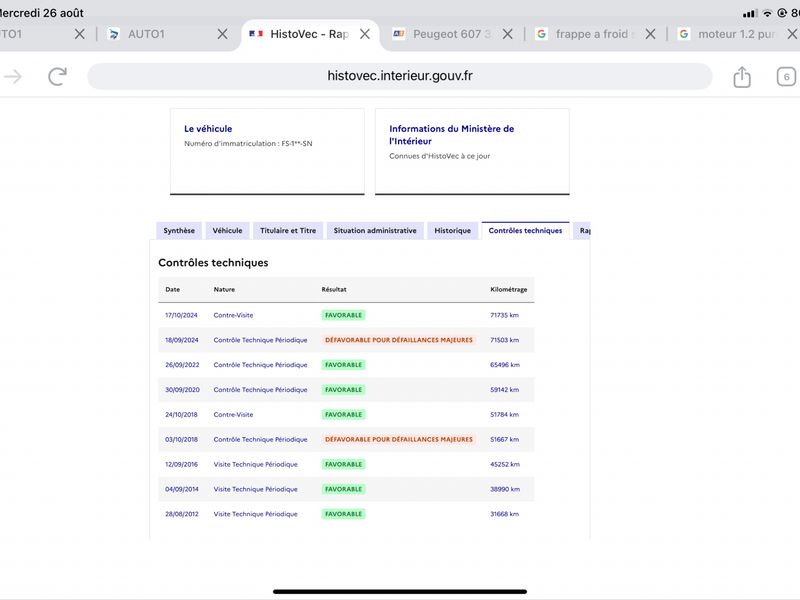Select the 26/09/2022 date cell
The height and width of the screenshot is (600, 800).
coord(182,365)
